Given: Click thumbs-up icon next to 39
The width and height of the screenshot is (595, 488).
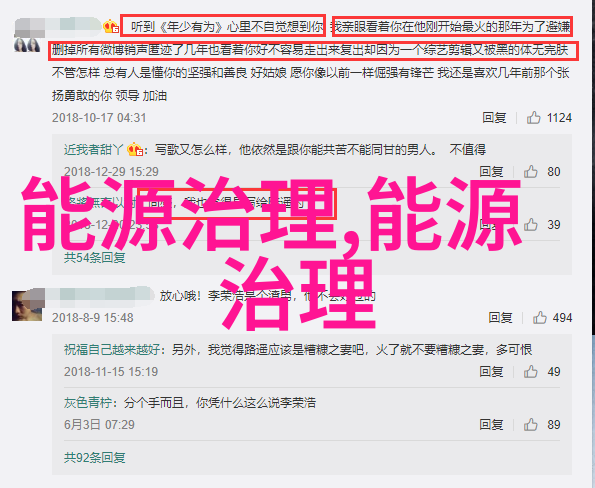Looking at the screenshot, I should [x=531, y=225].
